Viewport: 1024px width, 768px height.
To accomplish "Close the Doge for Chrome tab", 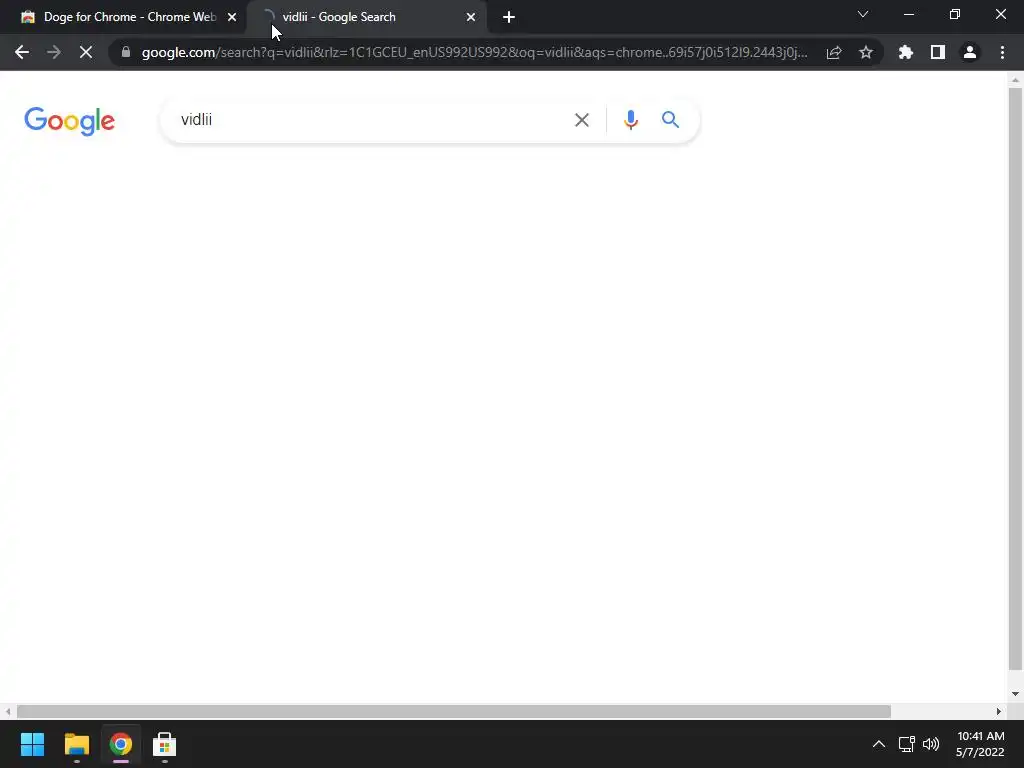I will pyautogui.click(x=232, y=17).
